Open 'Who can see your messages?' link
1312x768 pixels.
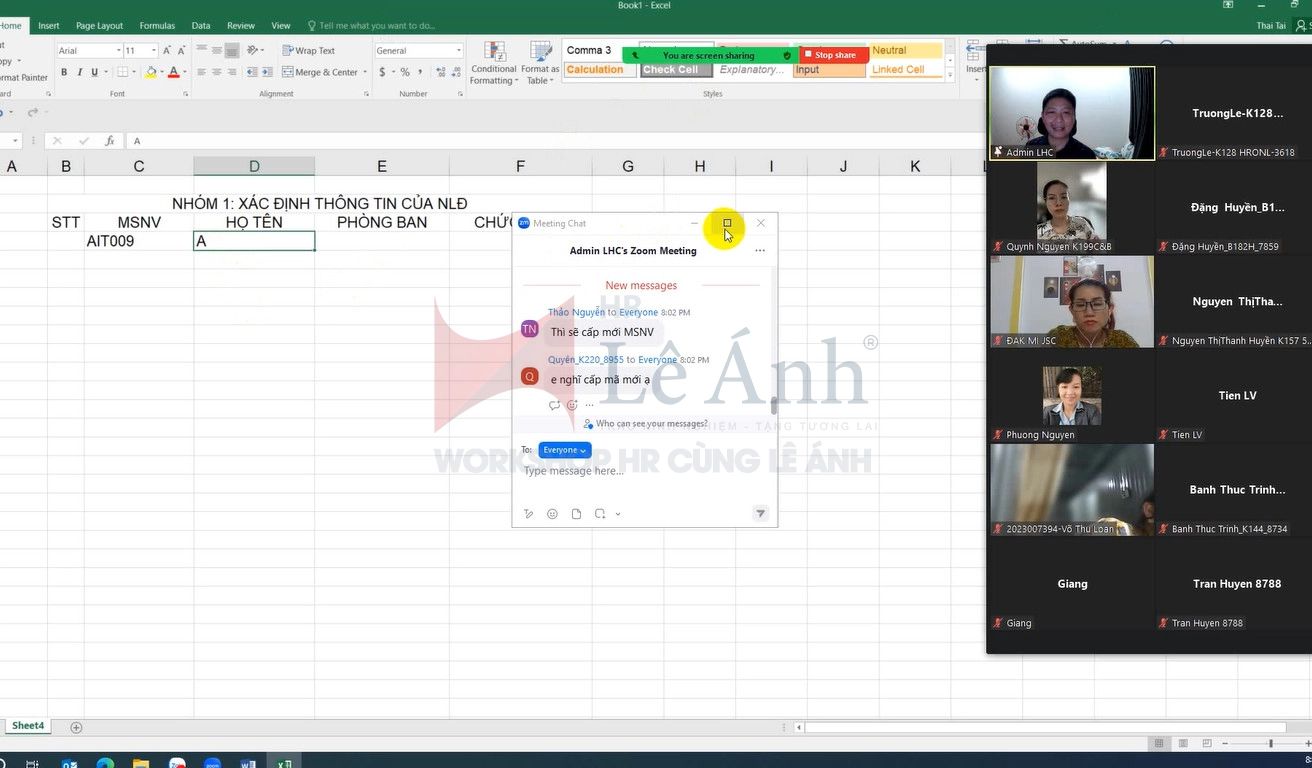click(650, 424)
